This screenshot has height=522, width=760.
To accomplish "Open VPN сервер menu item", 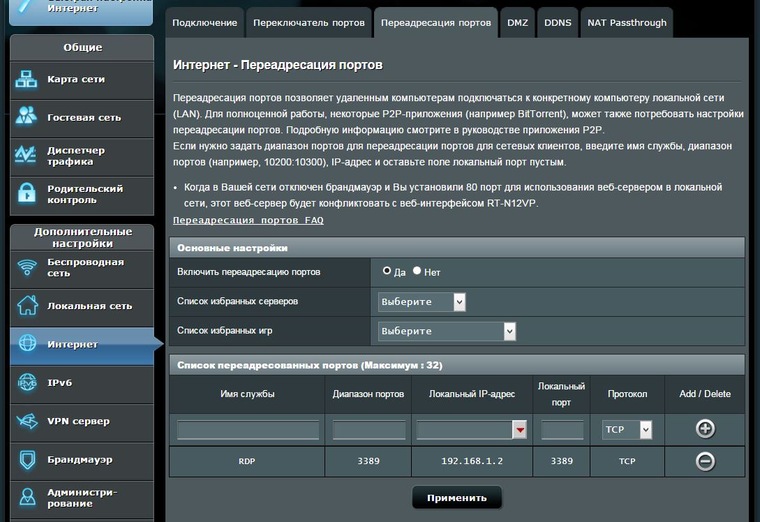I will pos(82,421).
